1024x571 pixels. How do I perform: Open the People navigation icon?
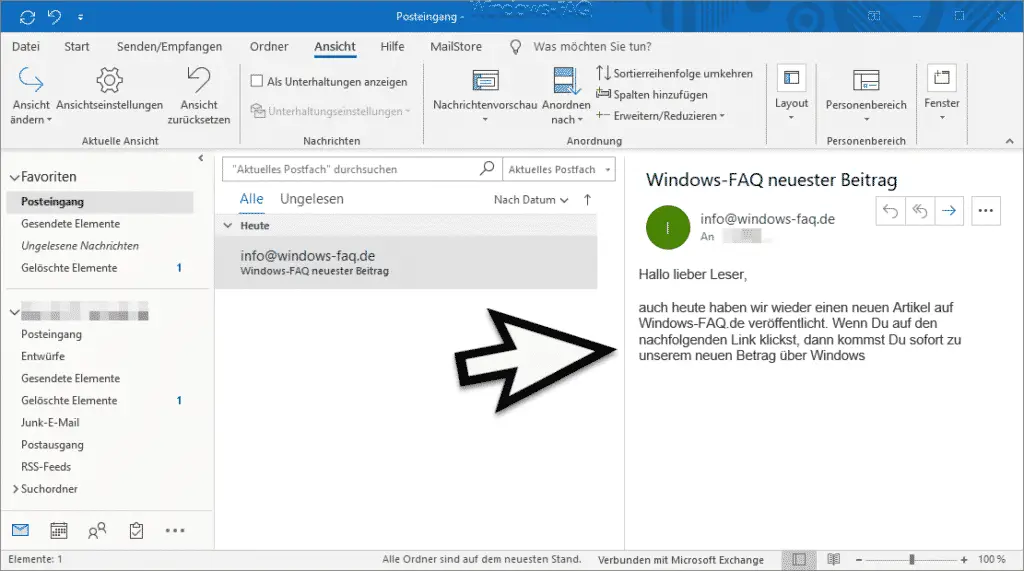tap(97, 530)
